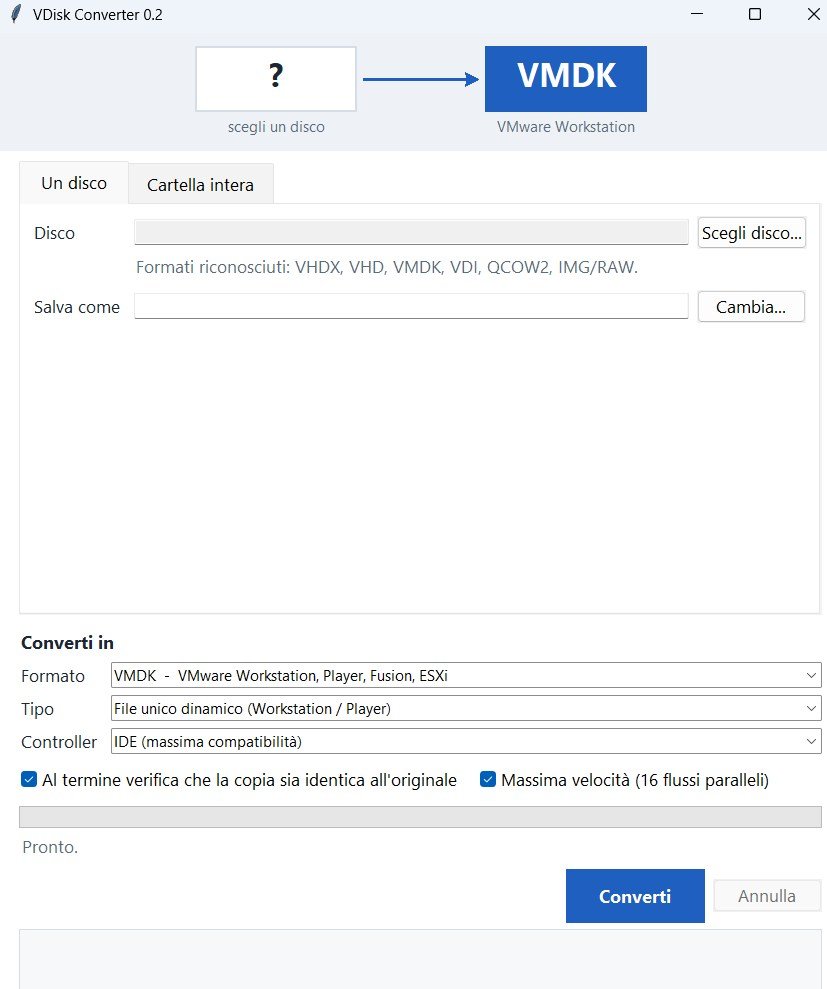Click the log output area at bottom
This screenshot has width=827, height=989.
click(420, 959)
